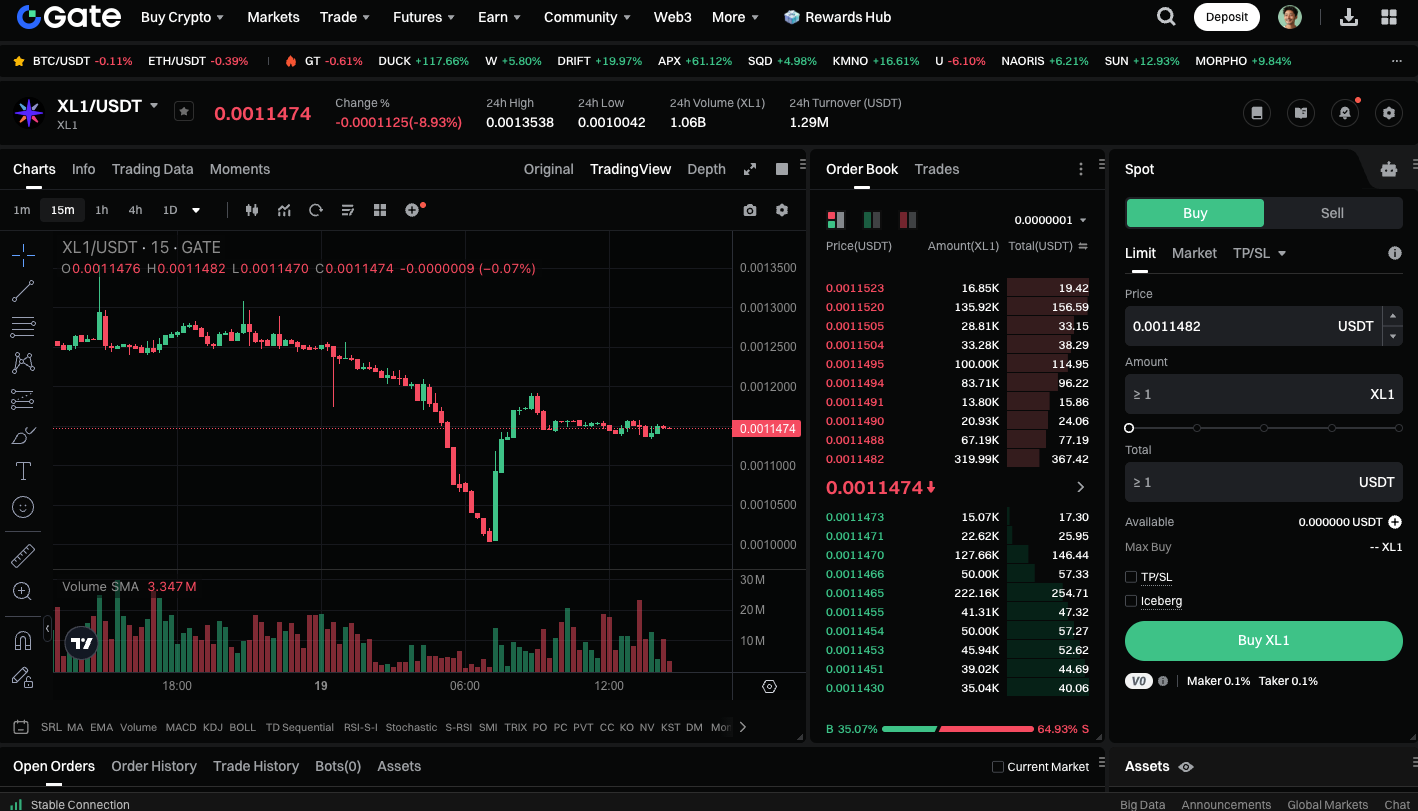This screenshot has width=1418, height=811.
Task: Open the Earn dropdown menu
Action: point(499,17)
